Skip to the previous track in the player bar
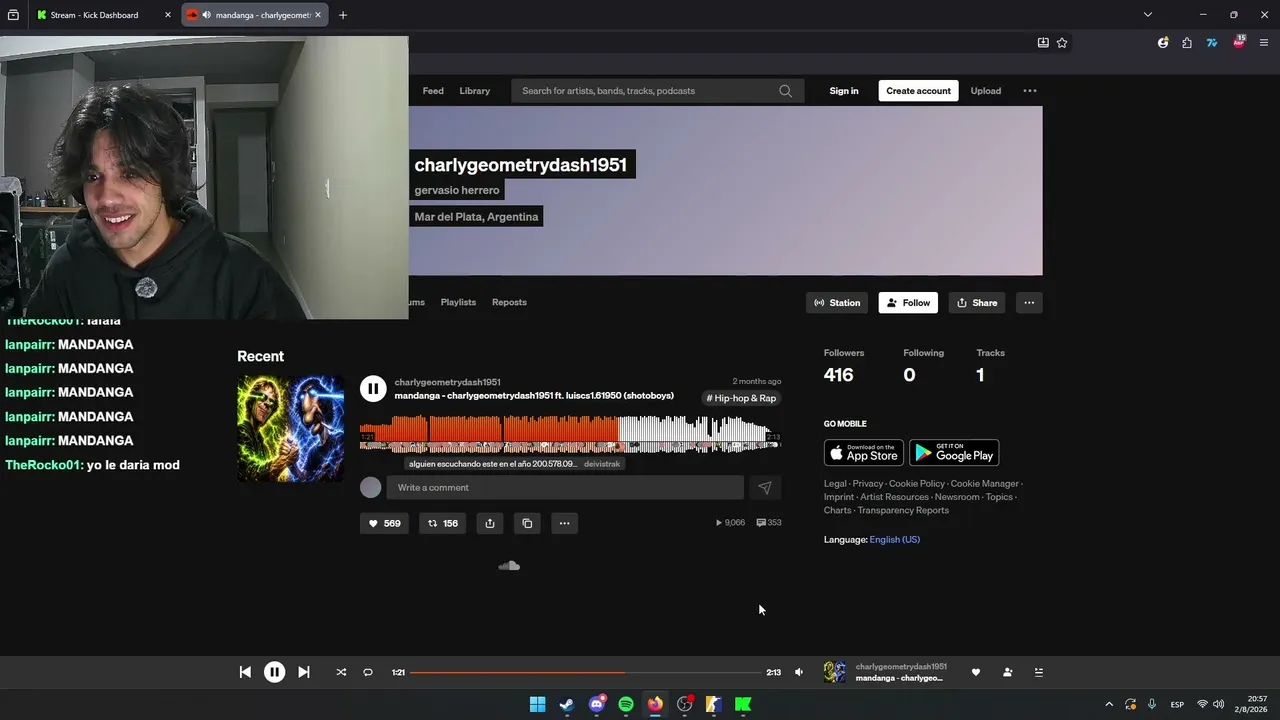Screen dimensions: 1280x720 [245, 672]
